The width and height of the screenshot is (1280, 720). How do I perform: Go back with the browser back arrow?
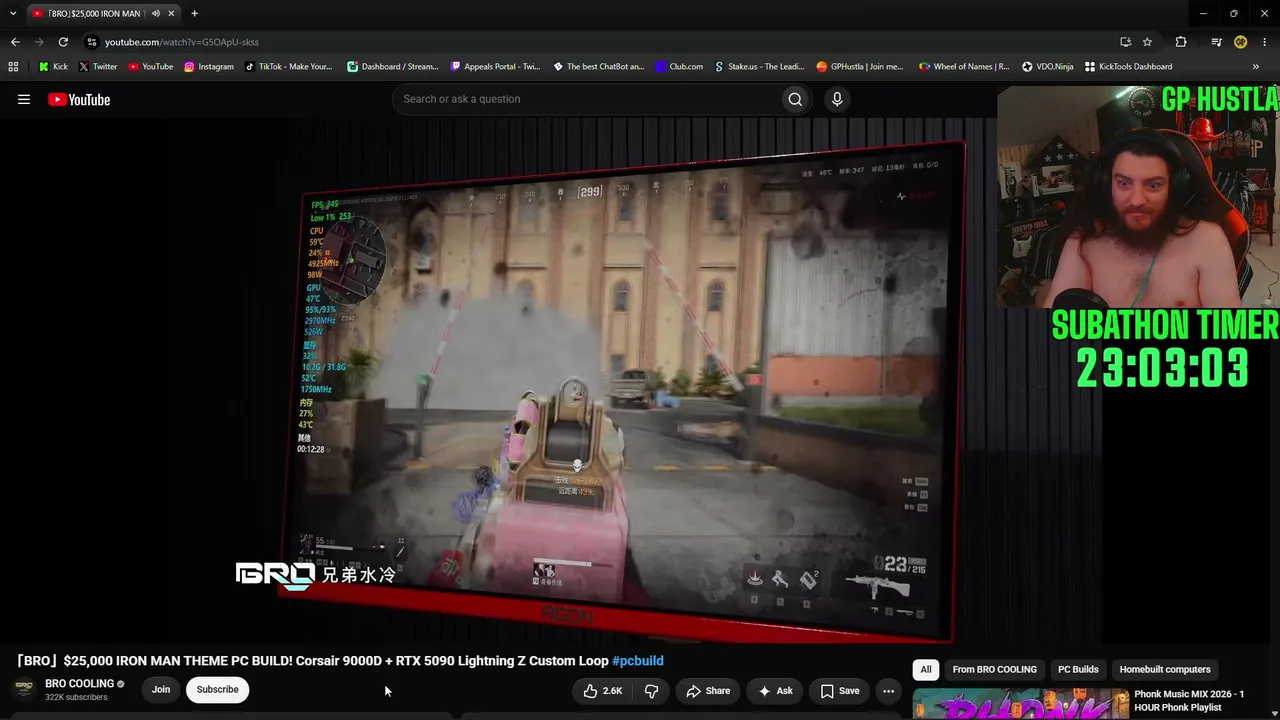[15, 42]
